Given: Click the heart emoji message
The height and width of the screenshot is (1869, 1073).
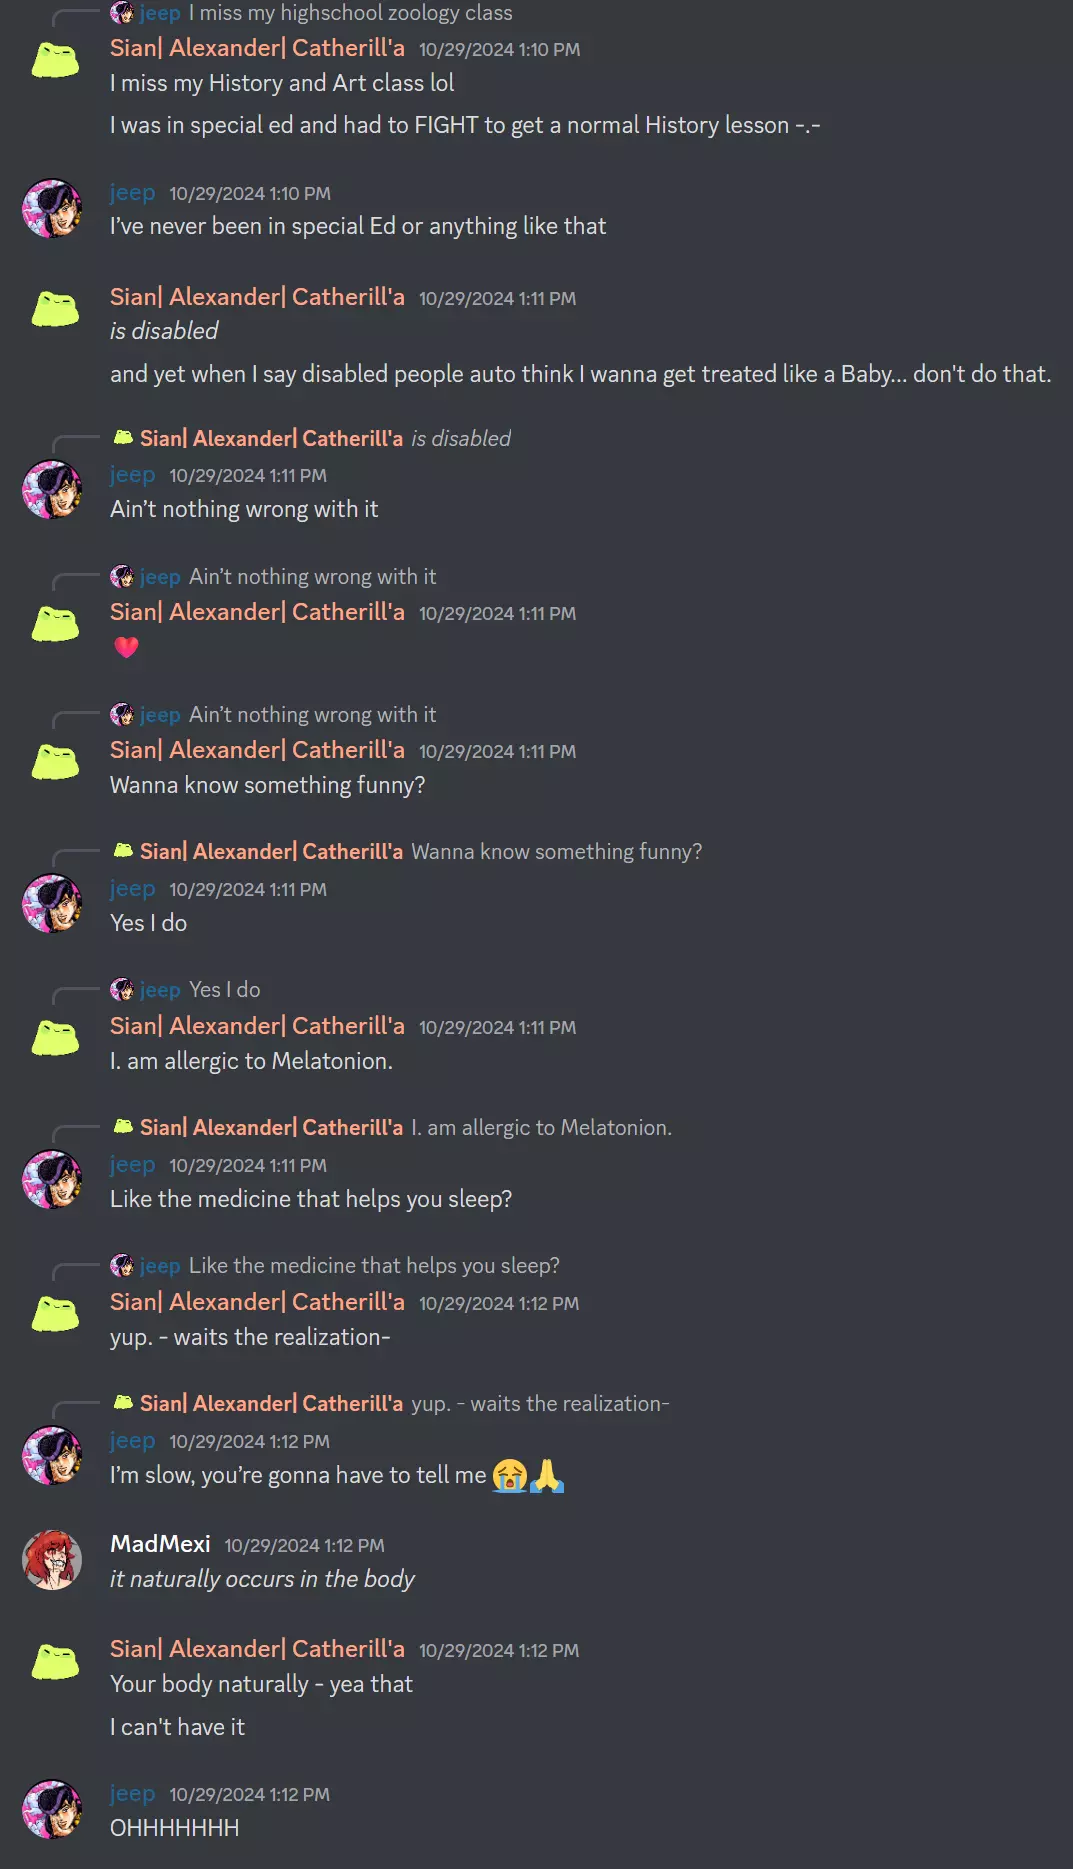Looking at the screenshot, I should 126,647.
